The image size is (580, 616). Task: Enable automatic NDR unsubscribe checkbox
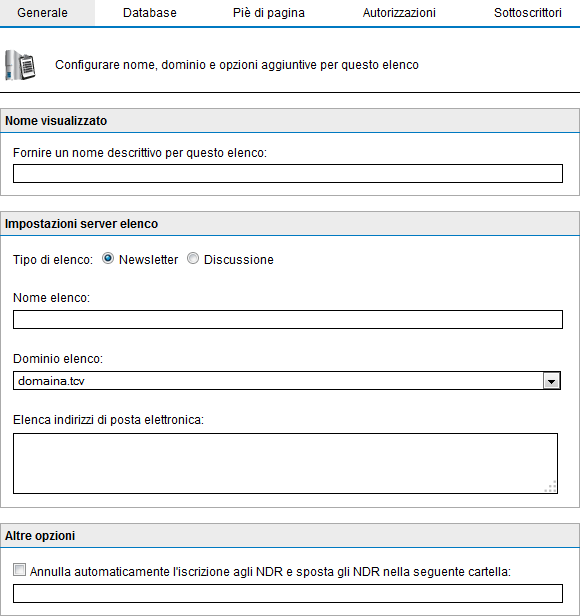point(19,570)
